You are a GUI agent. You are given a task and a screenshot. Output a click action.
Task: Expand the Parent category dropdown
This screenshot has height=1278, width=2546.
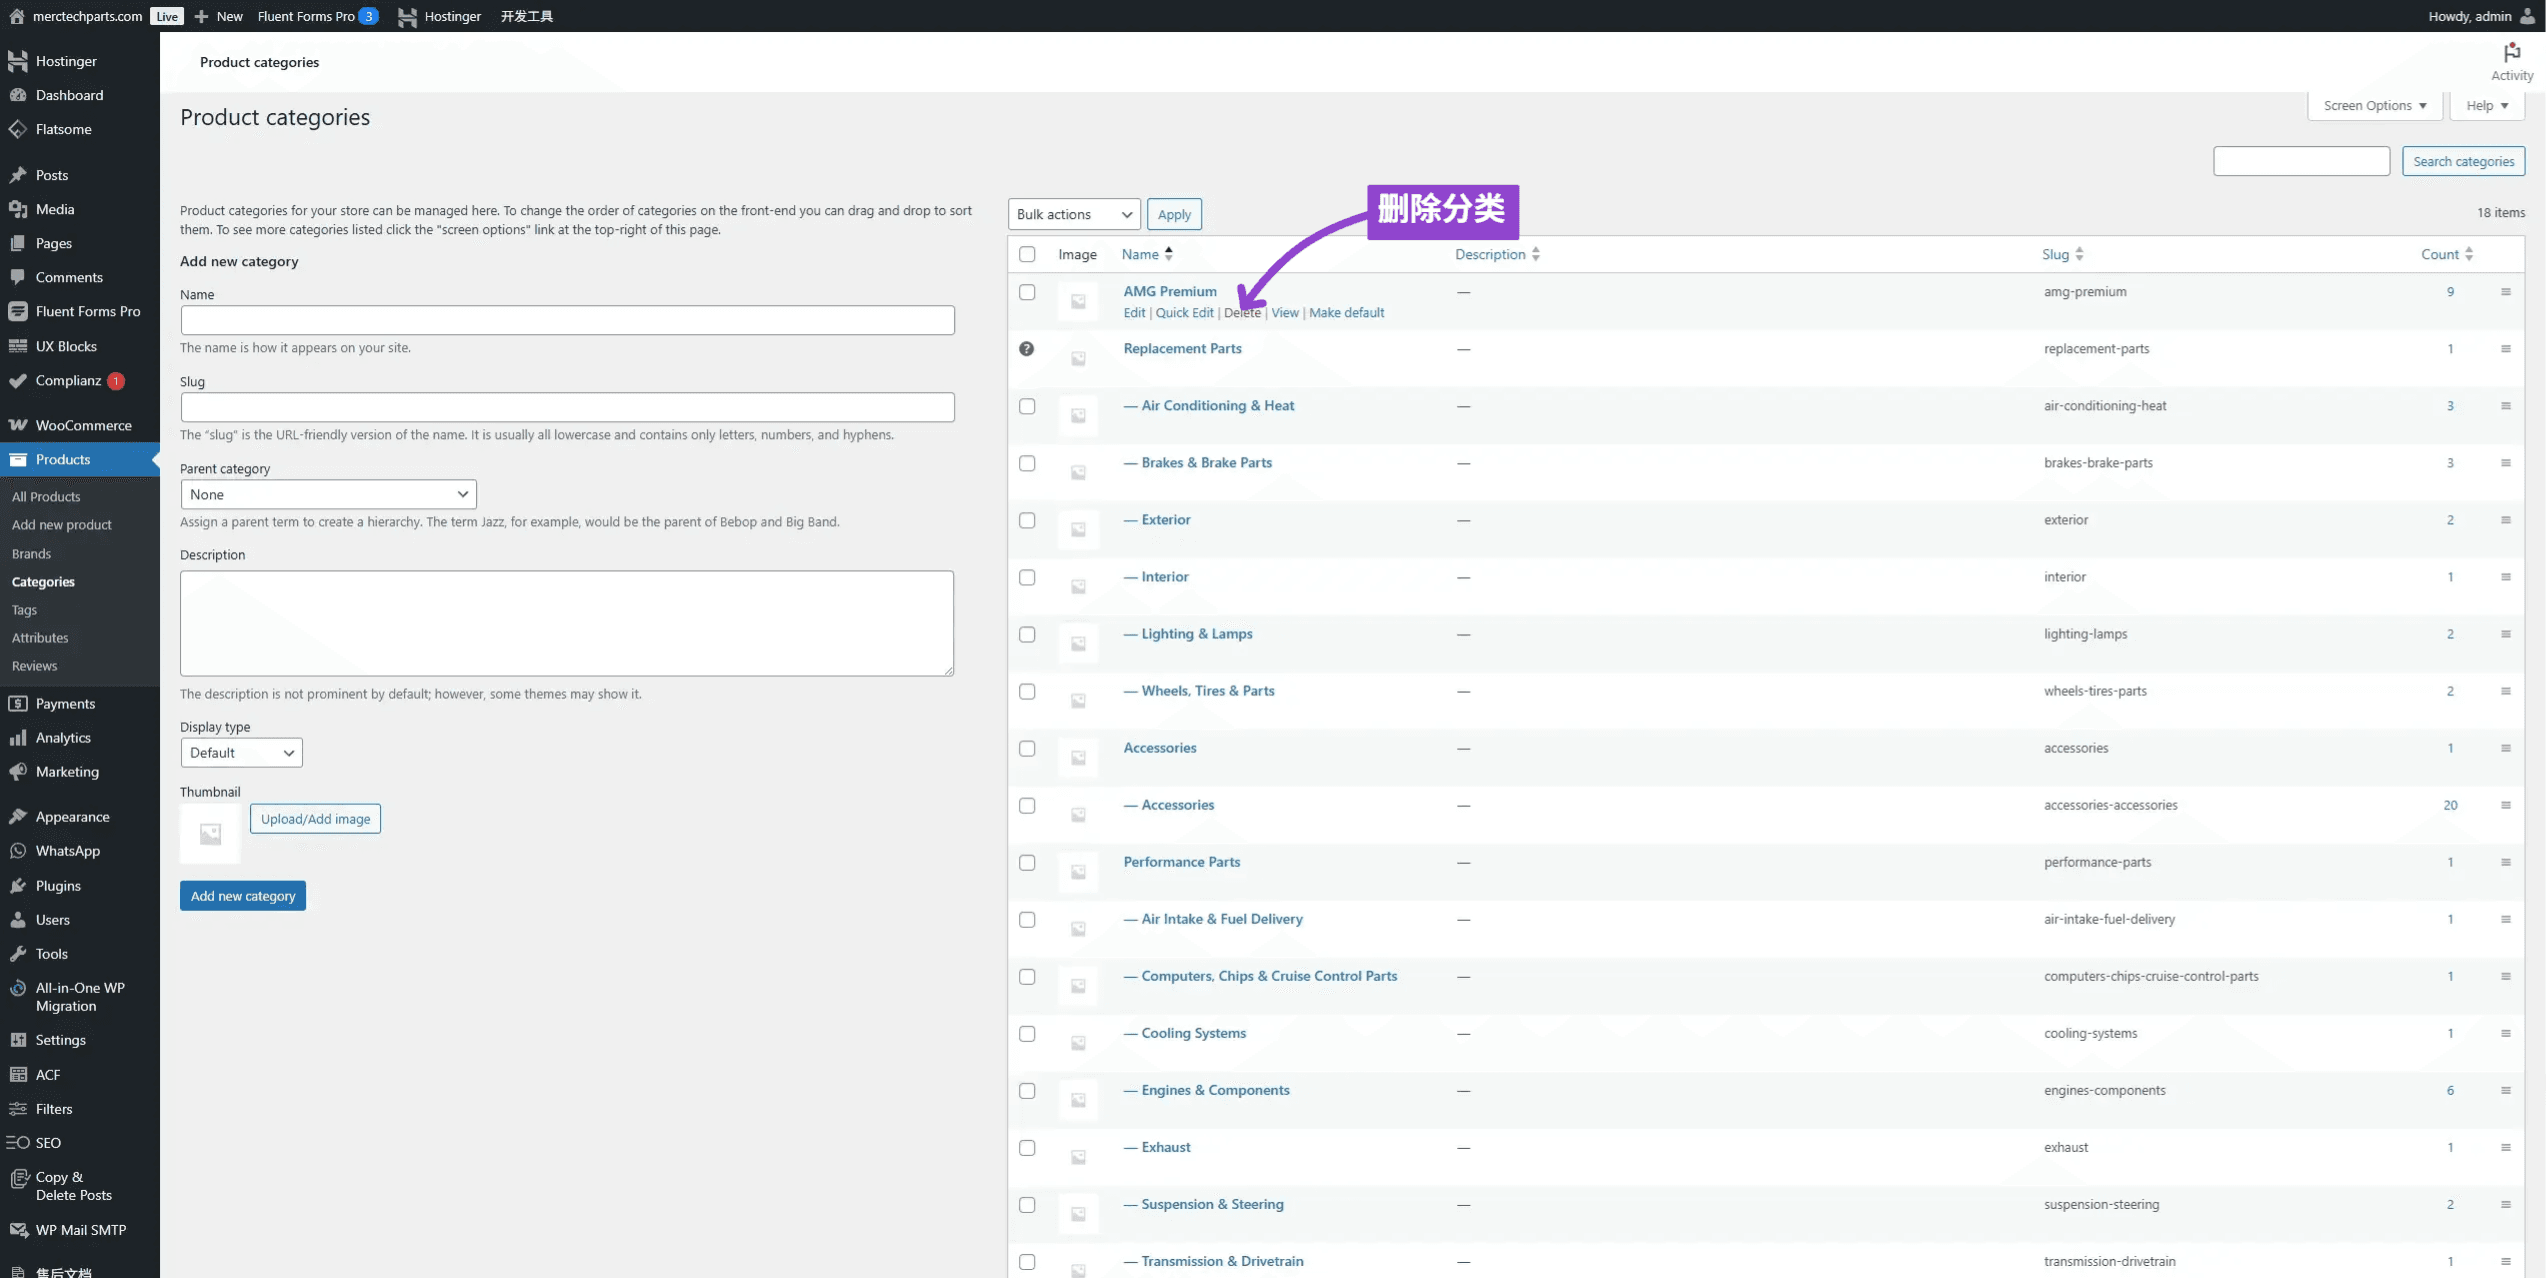pos(328,494)
